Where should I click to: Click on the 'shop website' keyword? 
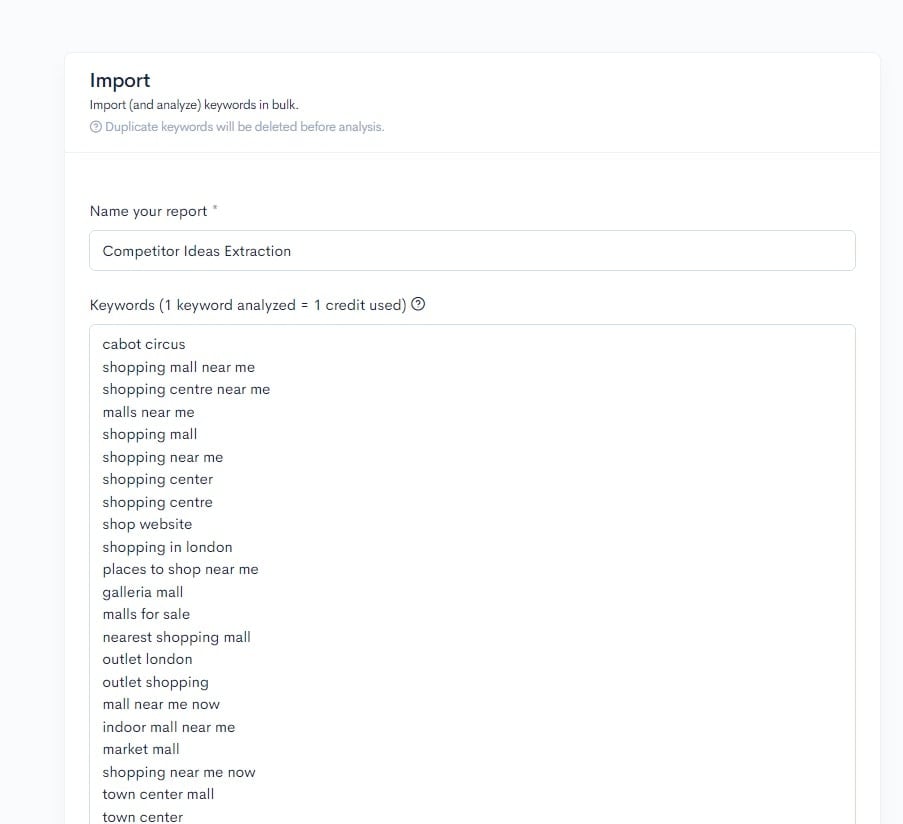click(x=147, y=524)
